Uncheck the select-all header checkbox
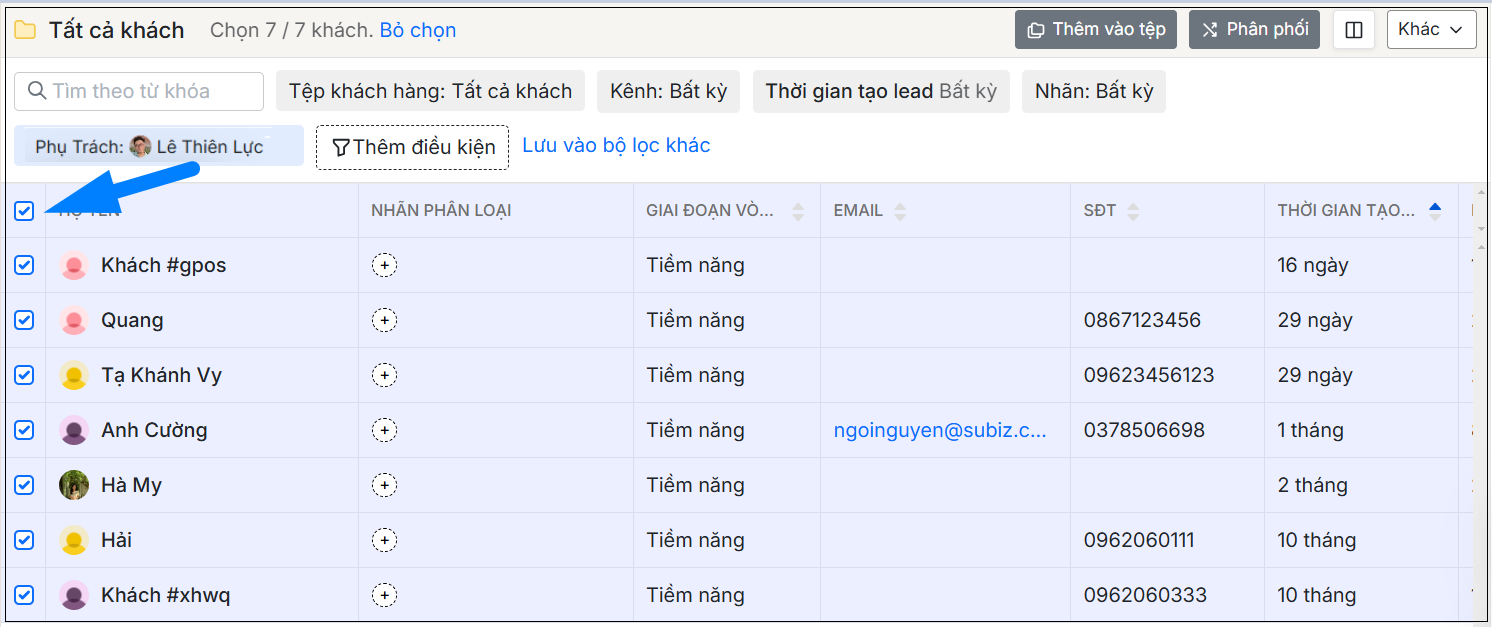 pos(24,211)
